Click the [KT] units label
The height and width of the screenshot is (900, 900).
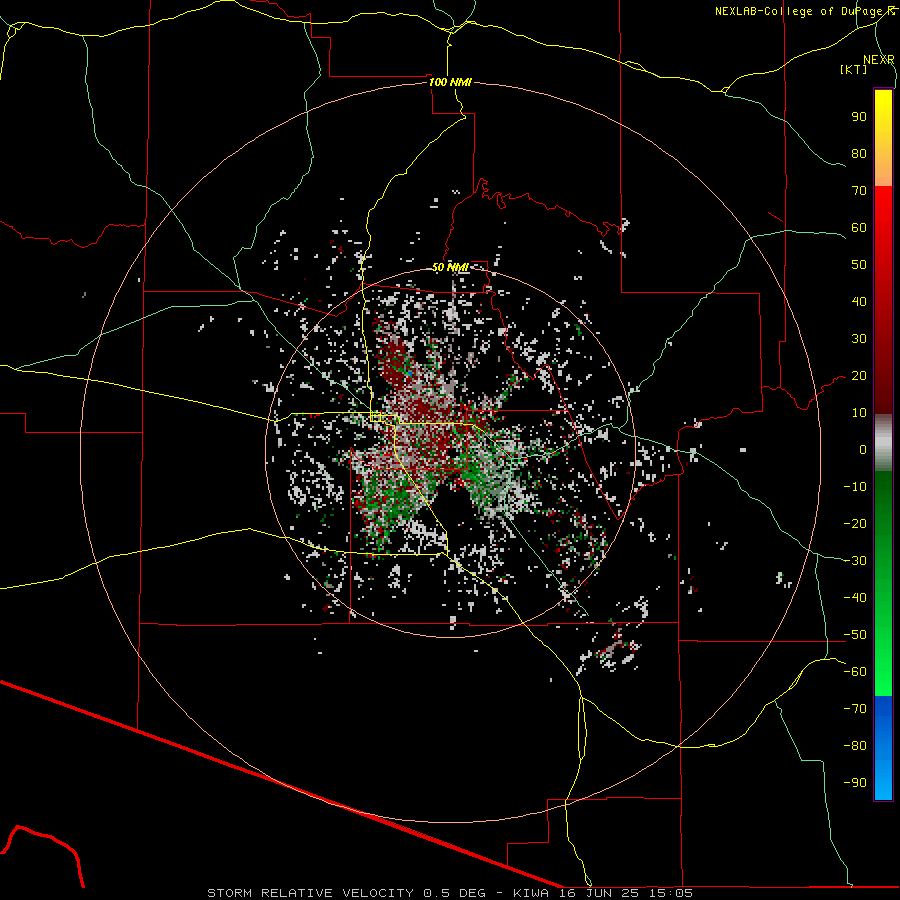(x=853, y=69)
